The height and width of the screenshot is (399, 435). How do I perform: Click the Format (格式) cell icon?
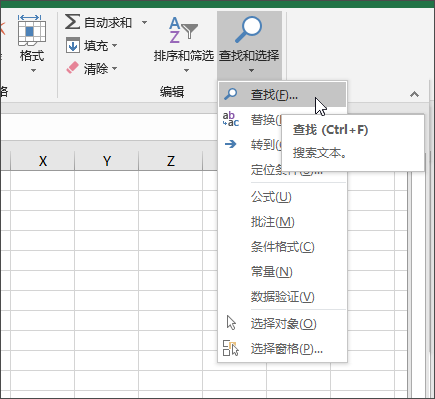[31, 30]
